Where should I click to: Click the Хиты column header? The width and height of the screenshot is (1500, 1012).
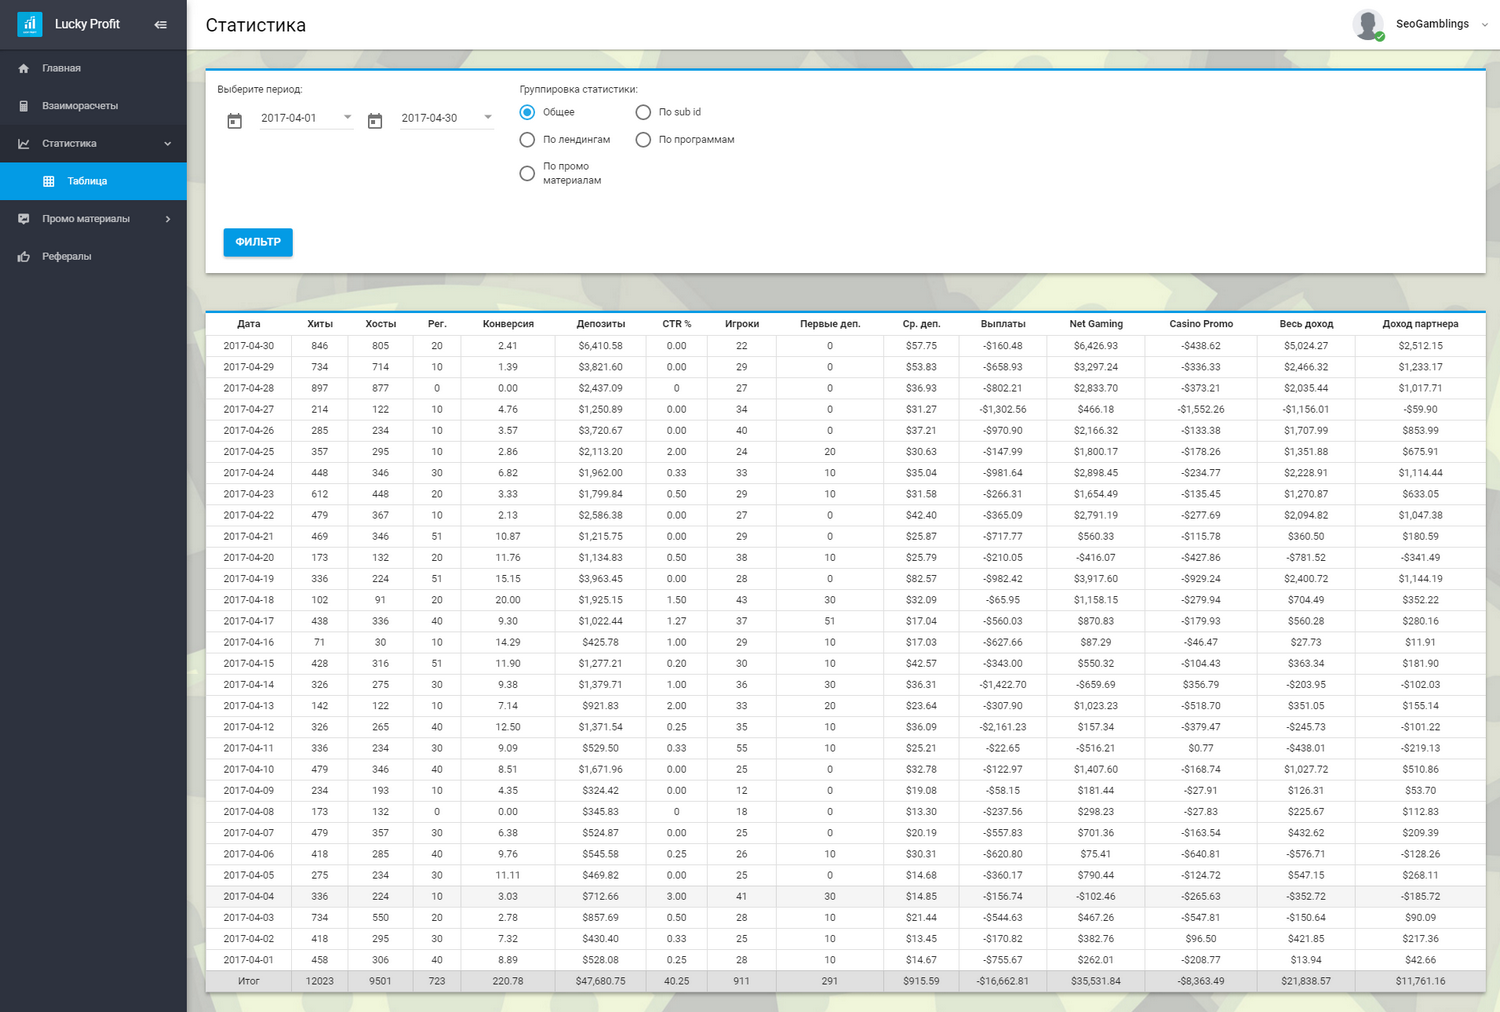320,324
